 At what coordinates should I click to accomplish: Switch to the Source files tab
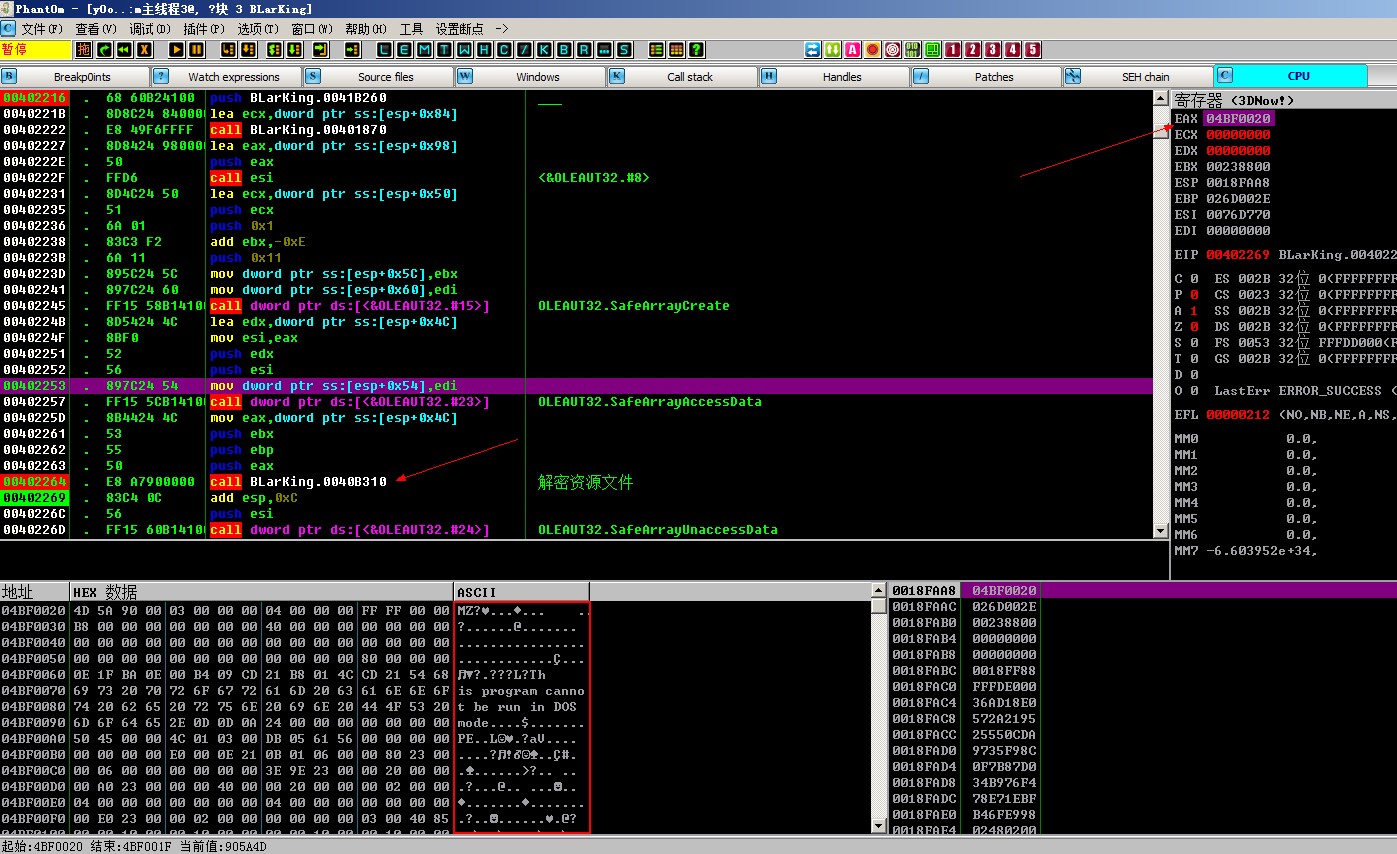tap(379, 77)
